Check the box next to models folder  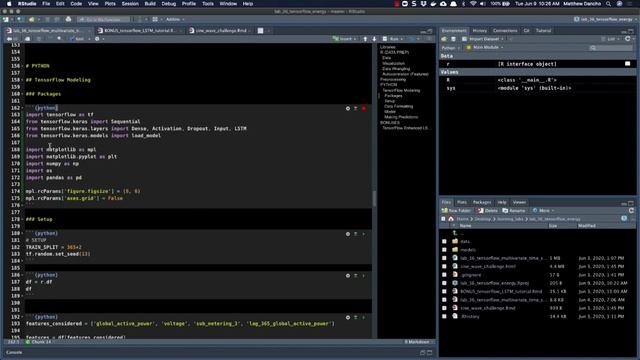click(444, 250)
